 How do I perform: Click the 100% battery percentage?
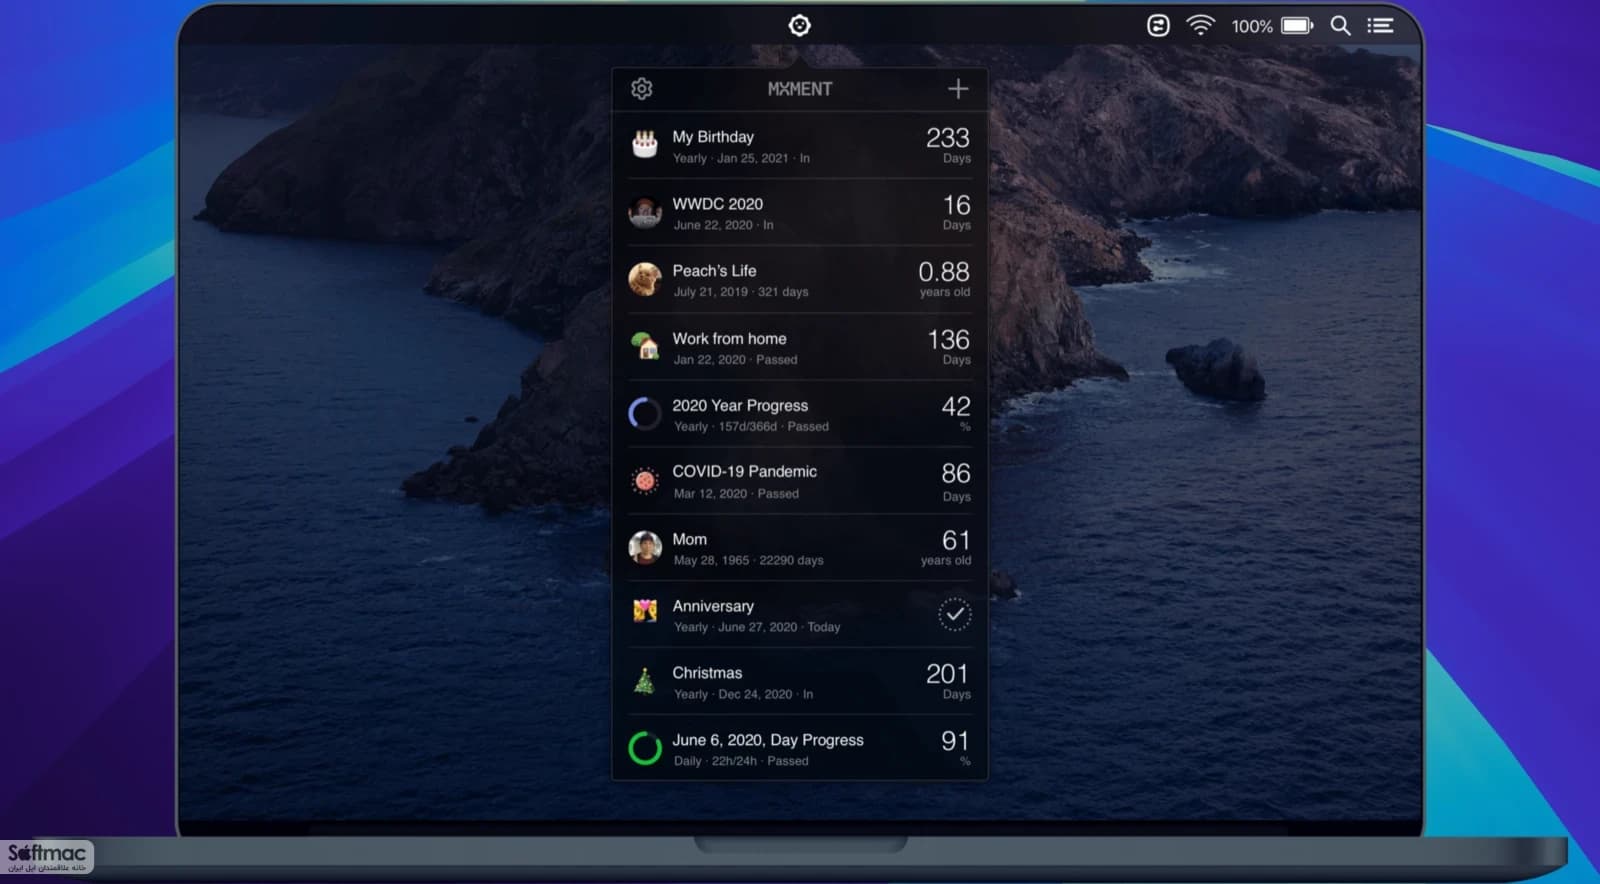1252,26
